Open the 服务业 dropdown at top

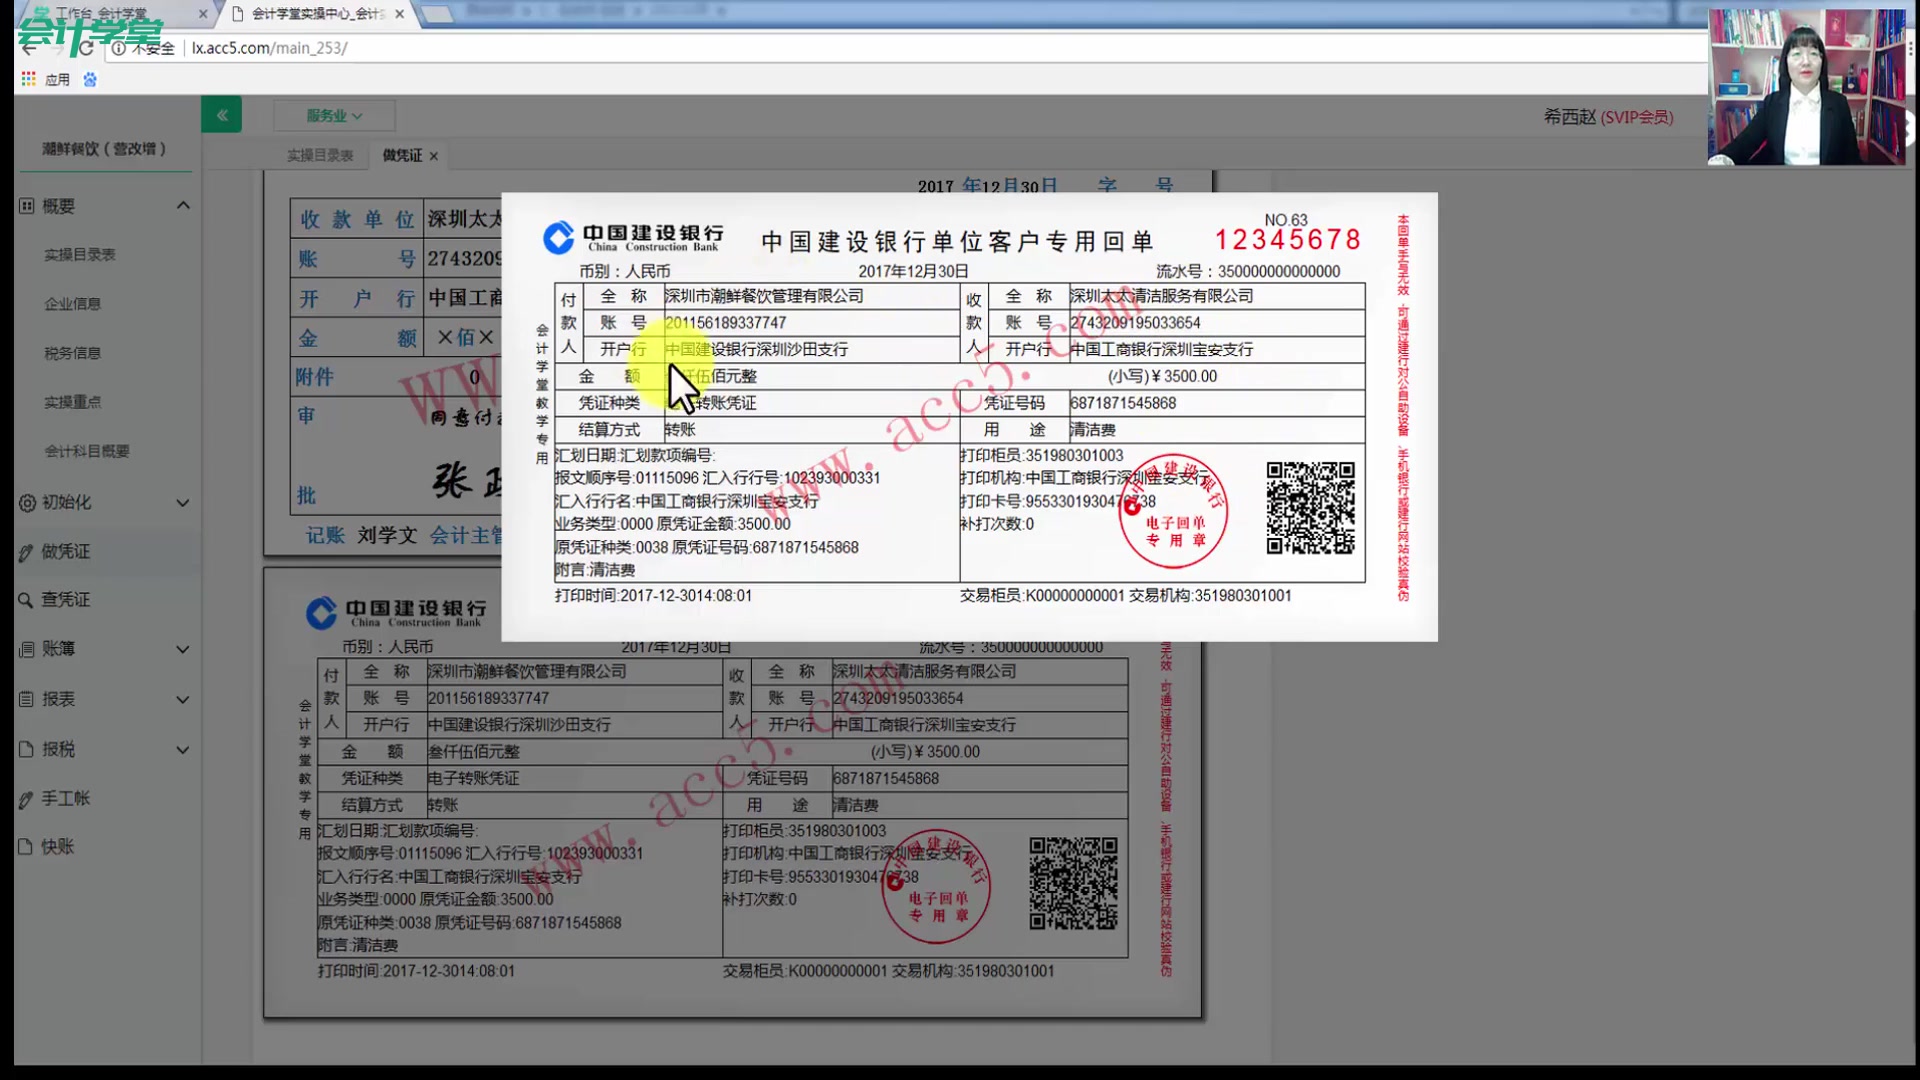[x=334, y=115]
